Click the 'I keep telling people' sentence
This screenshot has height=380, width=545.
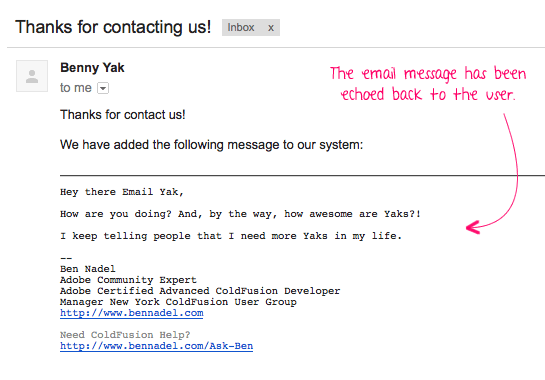231,236
